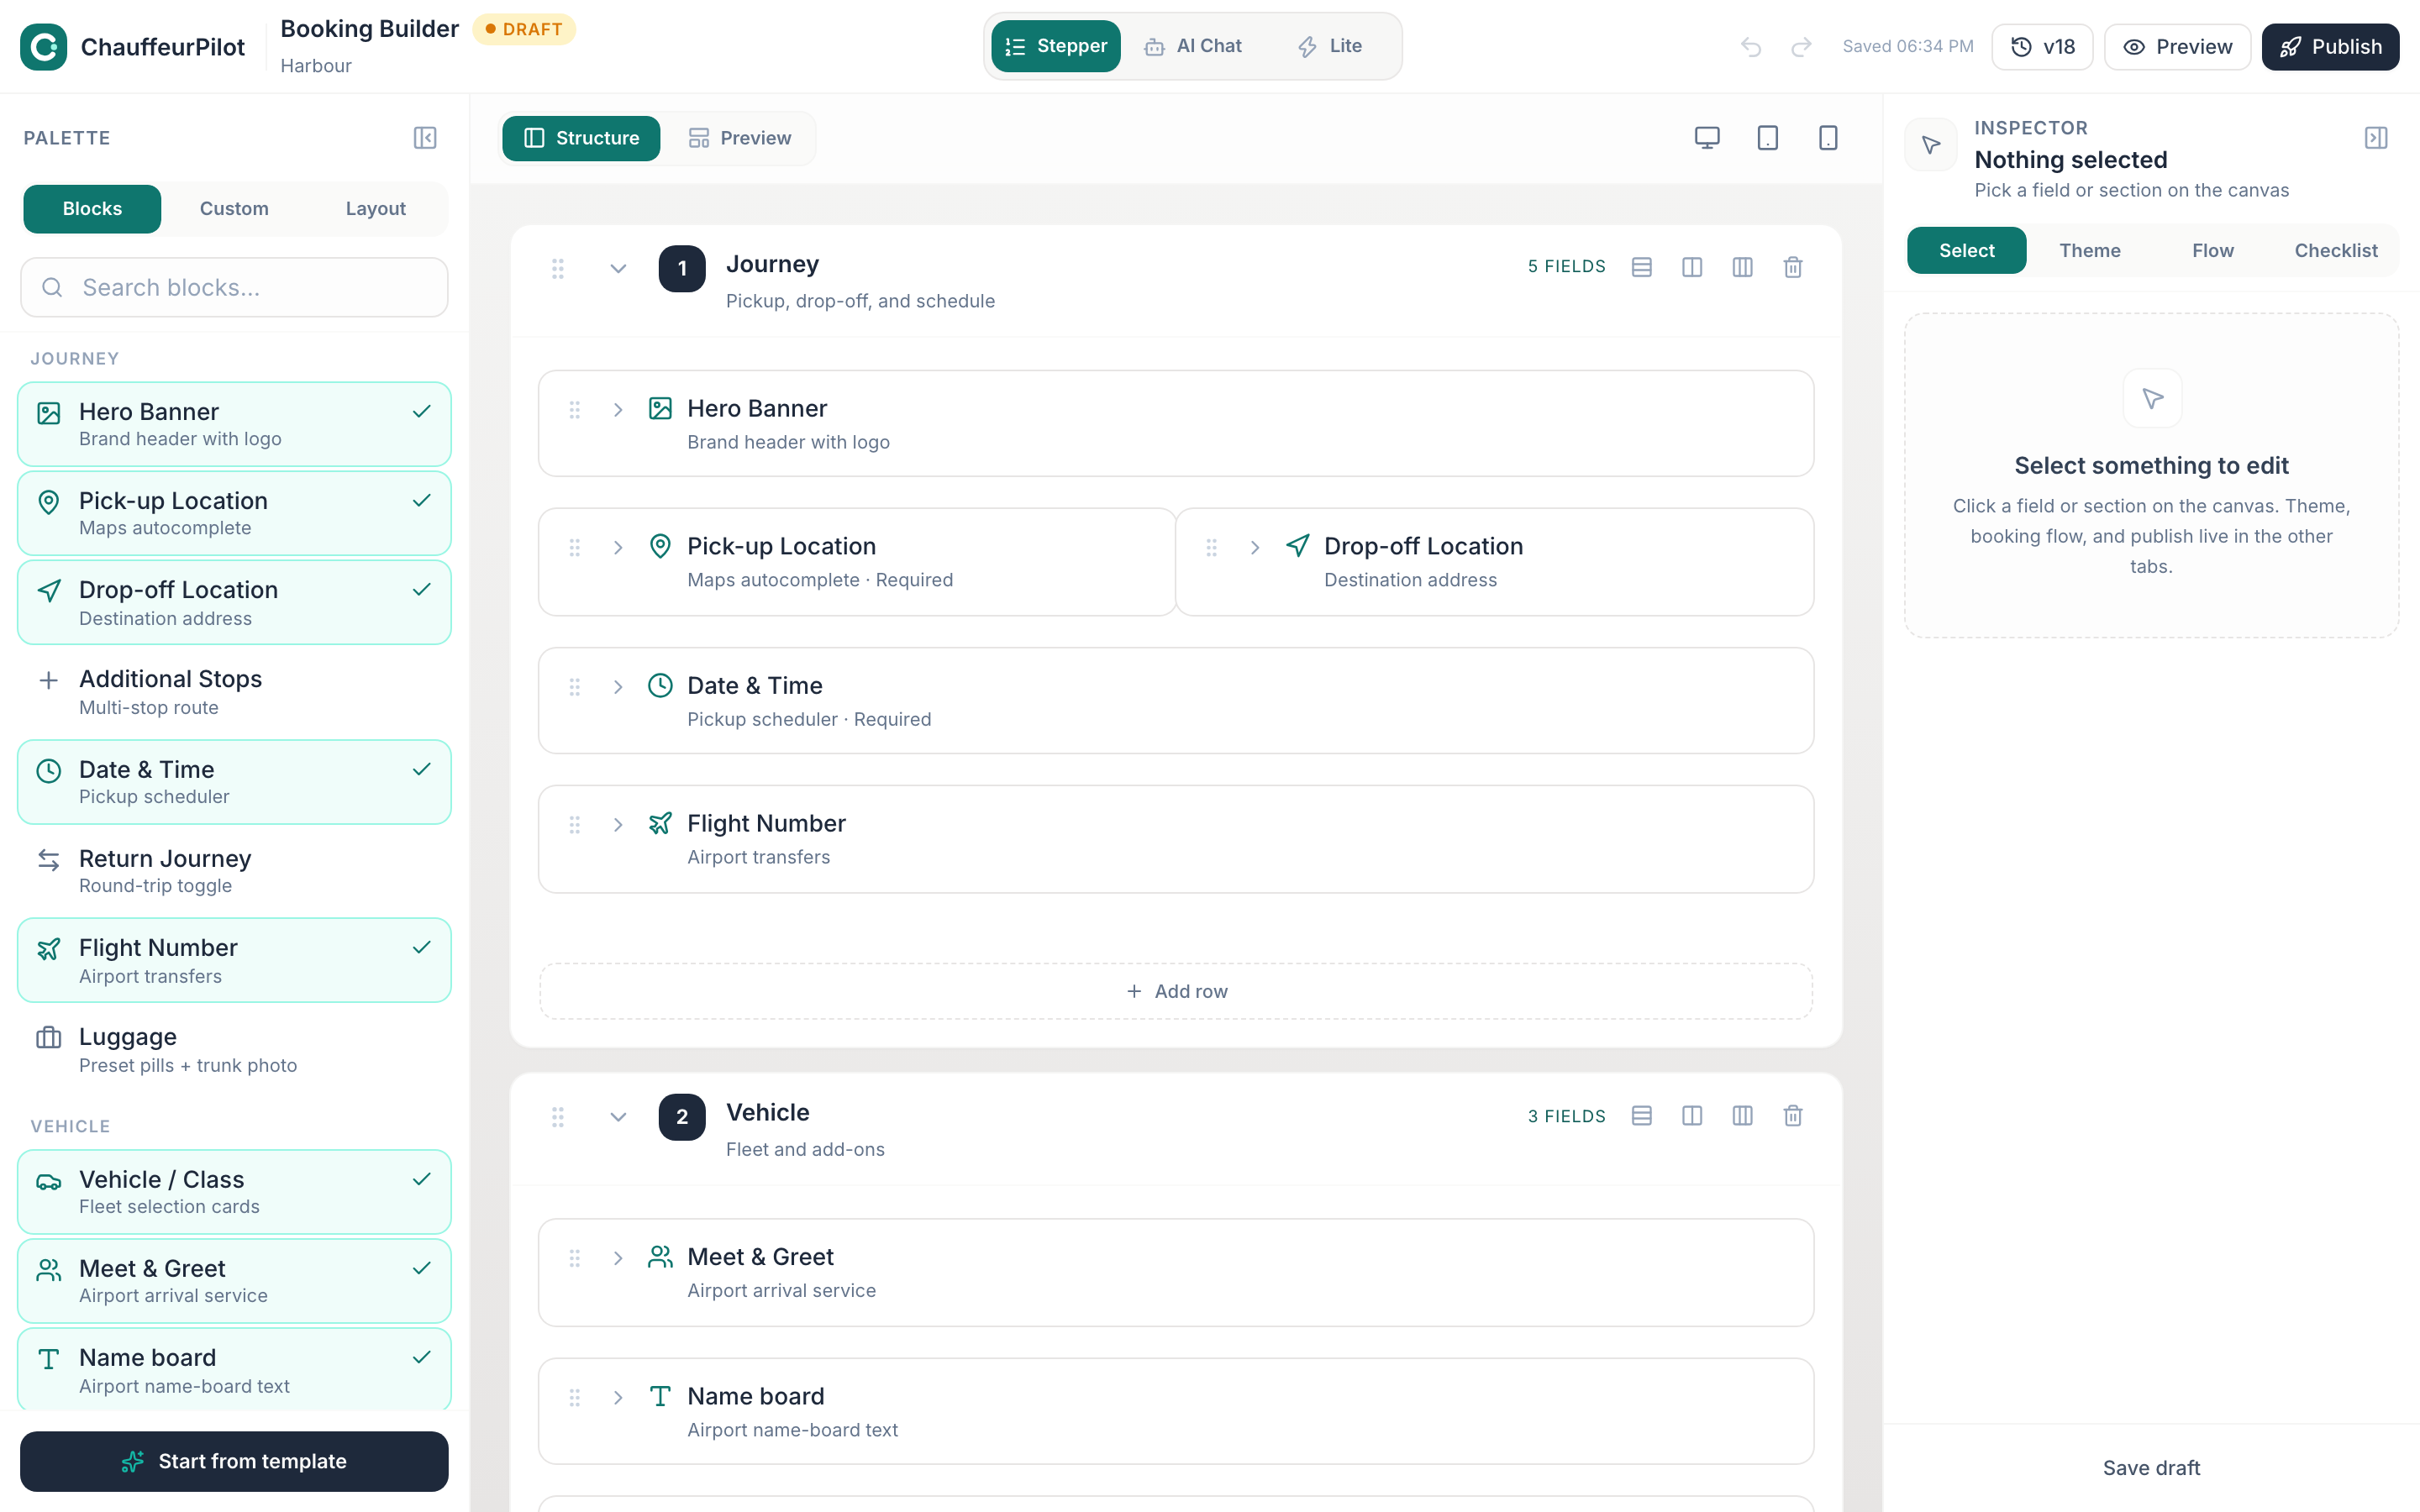2420x1512 pixels.
Task: Click Start from template
Action: point(234,1461)
